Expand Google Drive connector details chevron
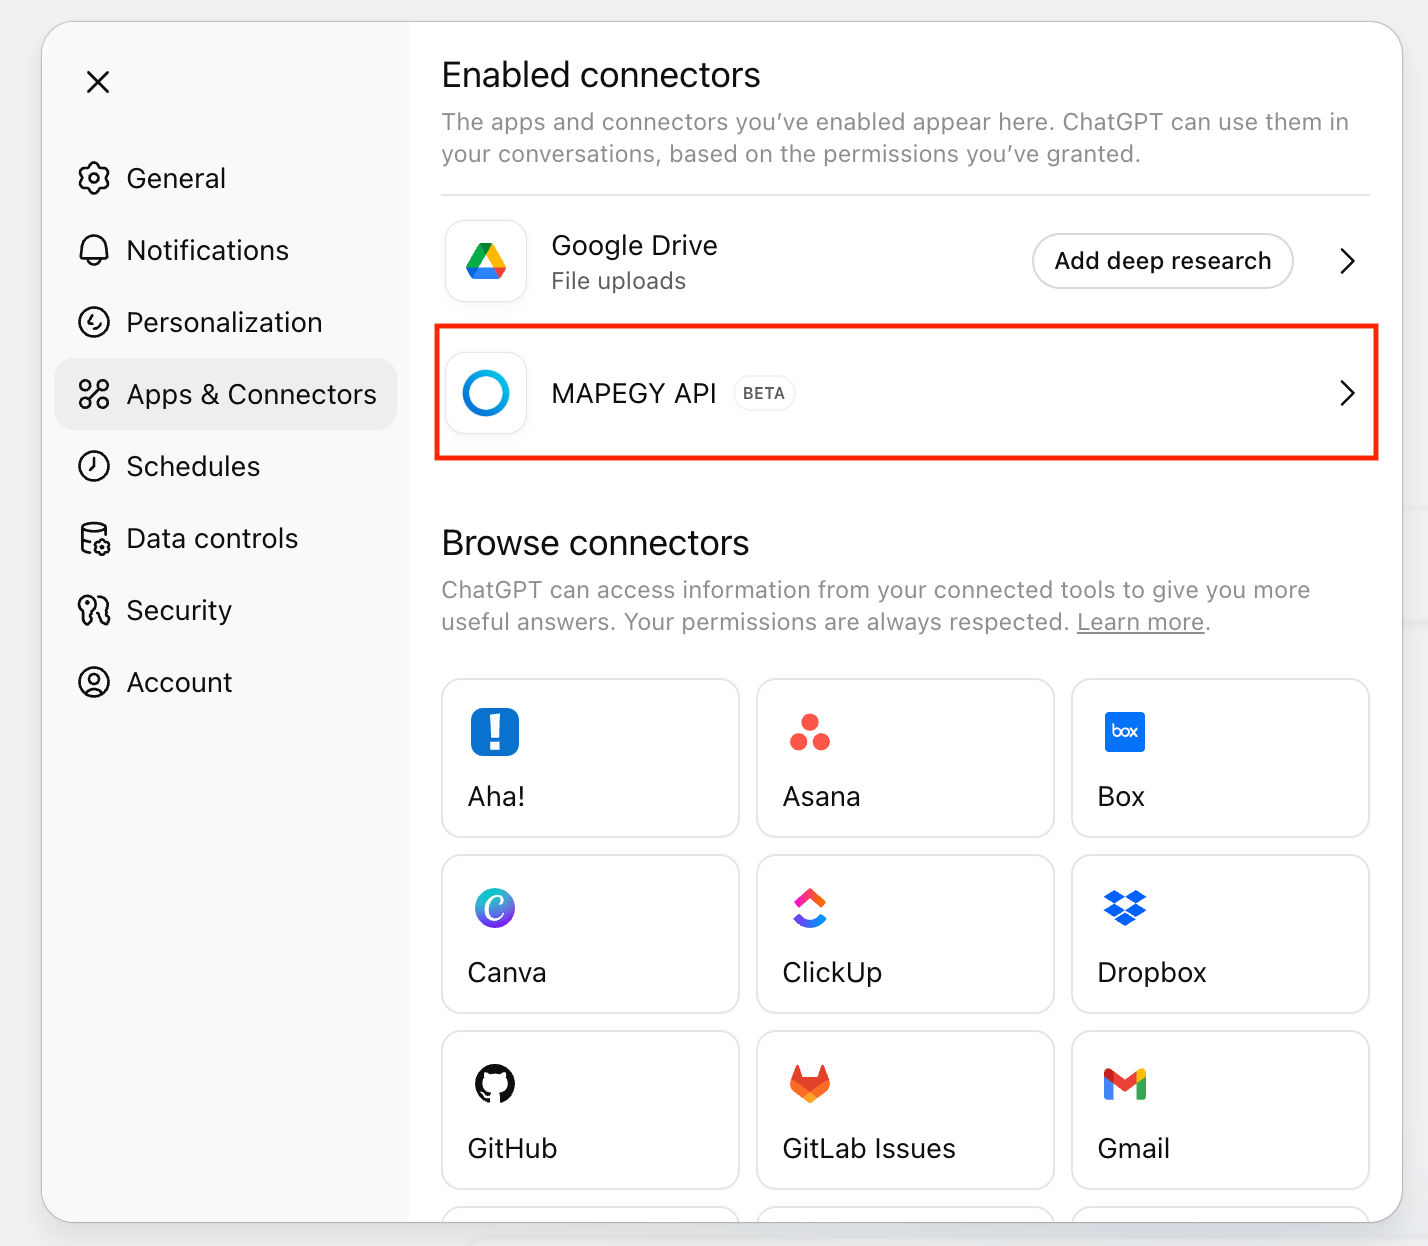Screen dimensions: 1428x1246 (x=1347, y=261)
